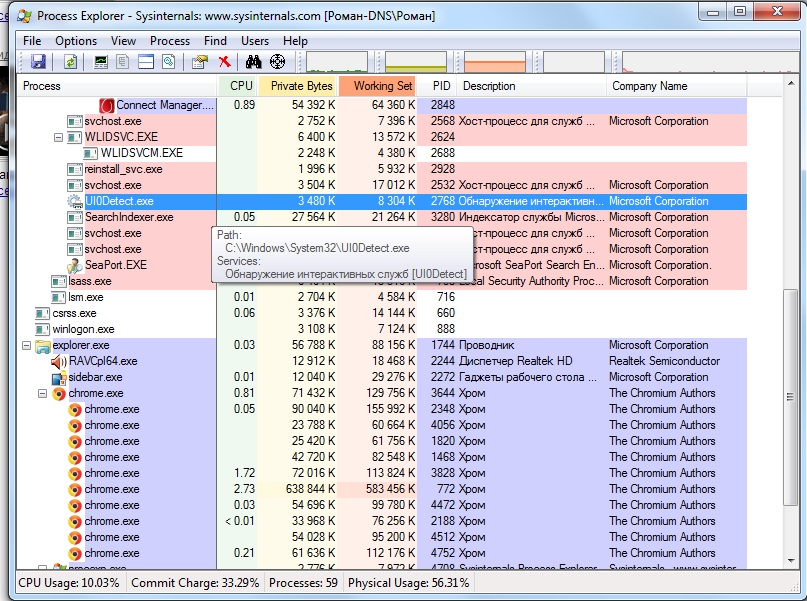Click Commit Charge 33.29% in status bar

[195, 583]
